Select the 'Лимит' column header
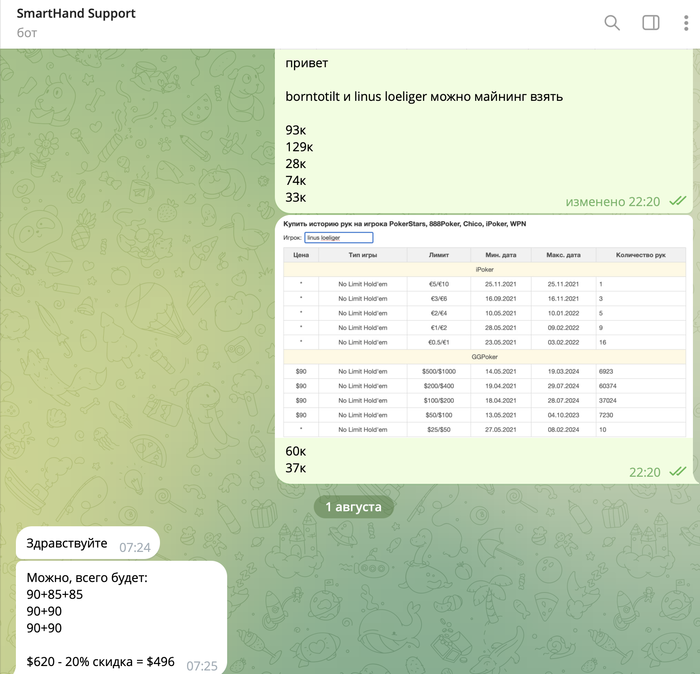The width and height of the screenshot is (700, 674). 439,255
